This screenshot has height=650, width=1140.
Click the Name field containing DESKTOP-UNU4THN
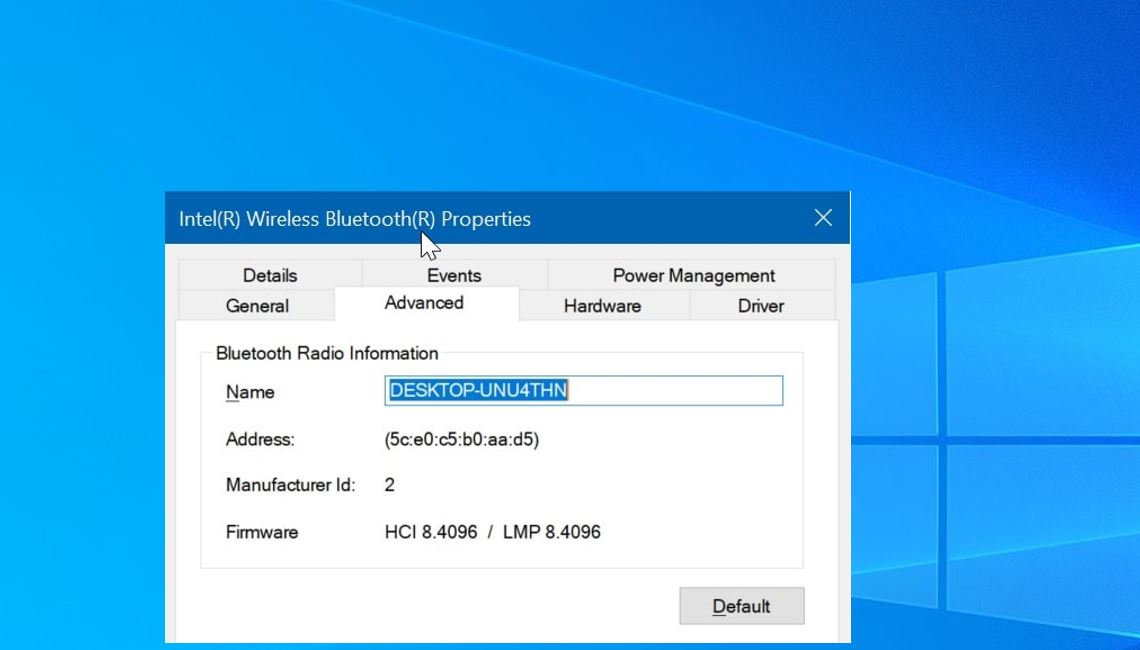584,390
